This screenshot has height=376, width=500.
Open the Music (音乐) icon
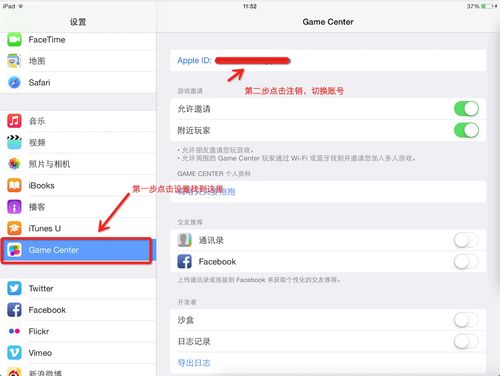14,121
